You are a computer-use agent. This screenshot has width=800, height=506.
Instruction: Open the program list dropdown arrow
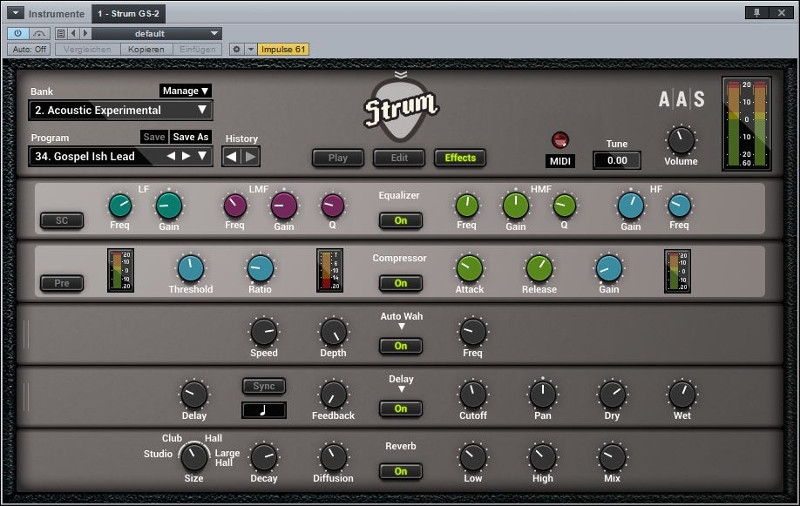pyautogui.click(x=203, y=156)
